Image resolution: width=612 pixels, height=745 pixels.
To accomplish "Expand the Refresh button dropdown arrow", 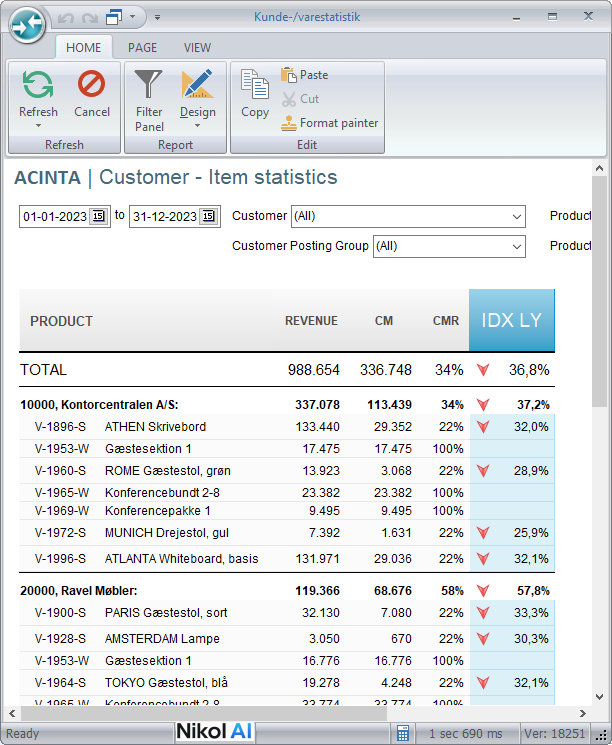I will 38,126.
